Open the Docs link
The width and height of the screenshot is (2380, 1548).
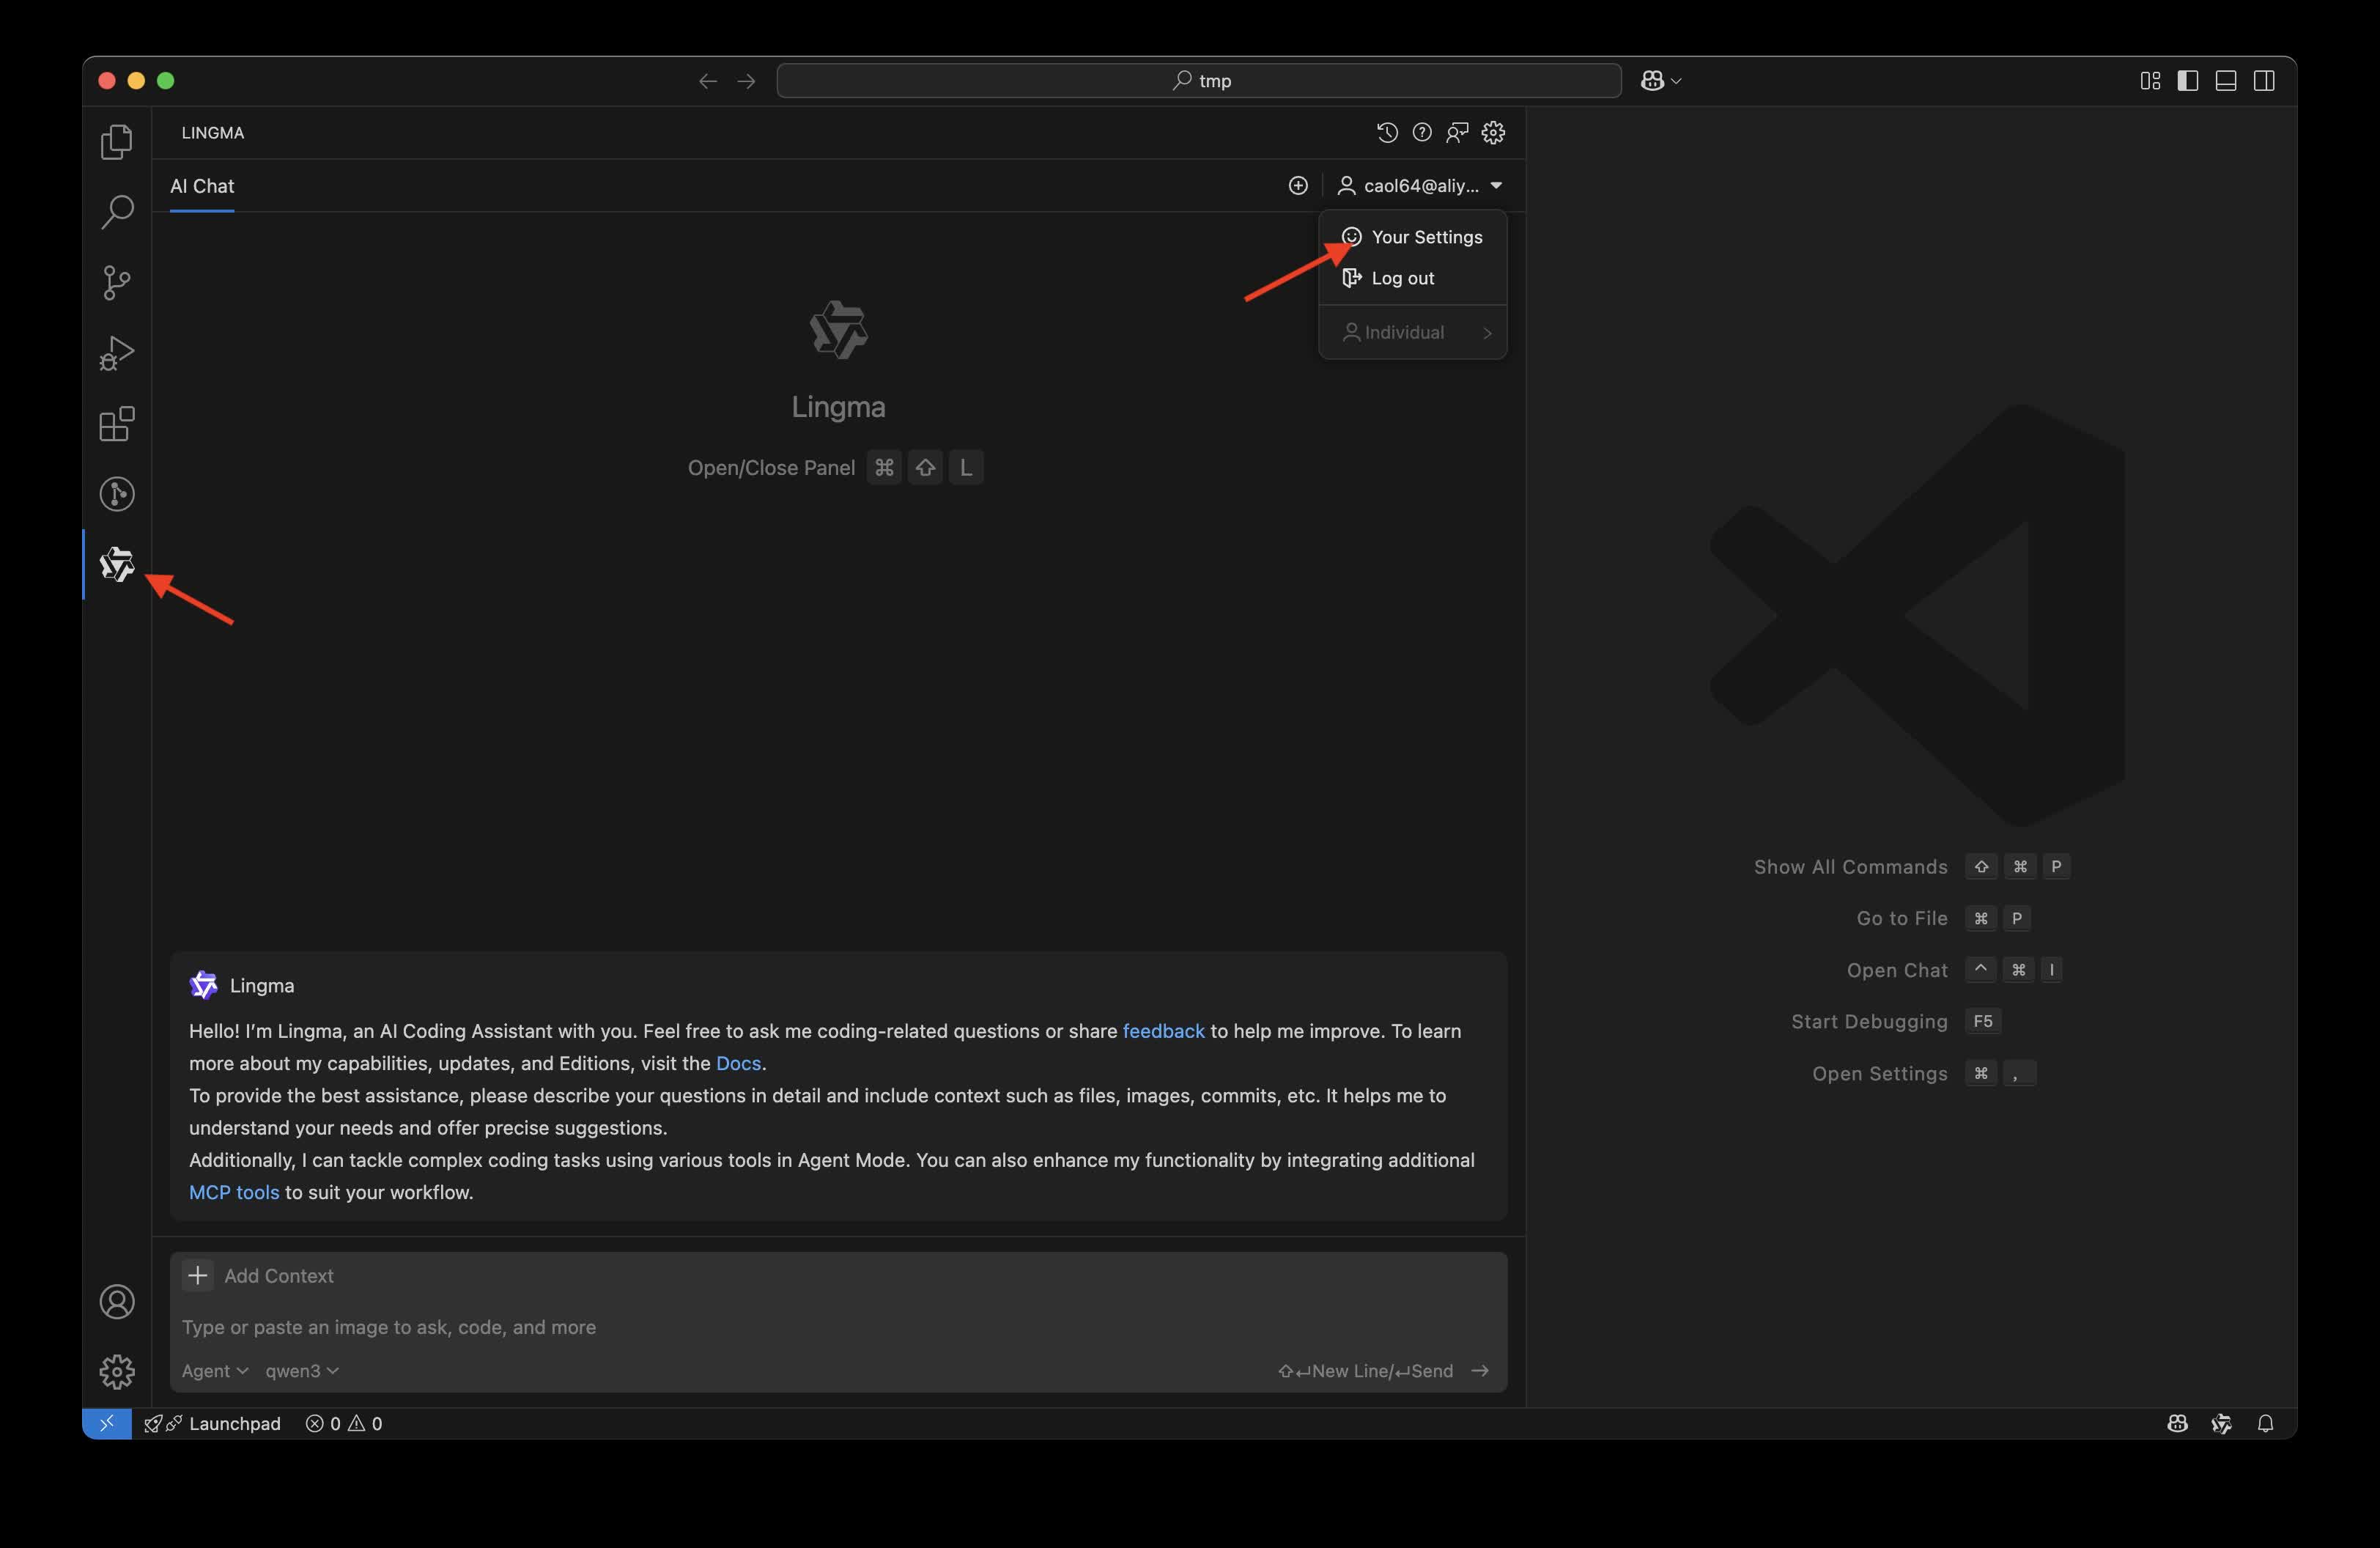pos(738,1063)
